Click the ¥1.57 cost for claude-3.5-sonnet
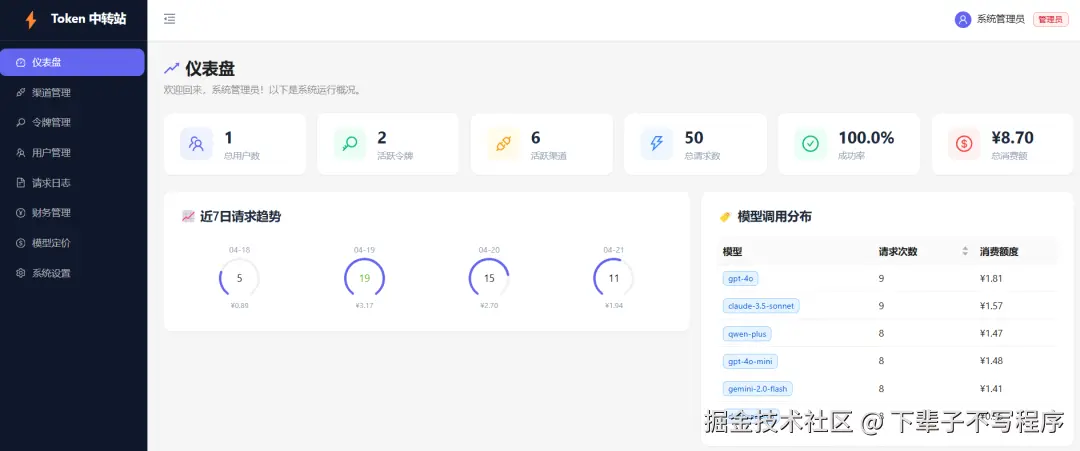 point(990,306)
